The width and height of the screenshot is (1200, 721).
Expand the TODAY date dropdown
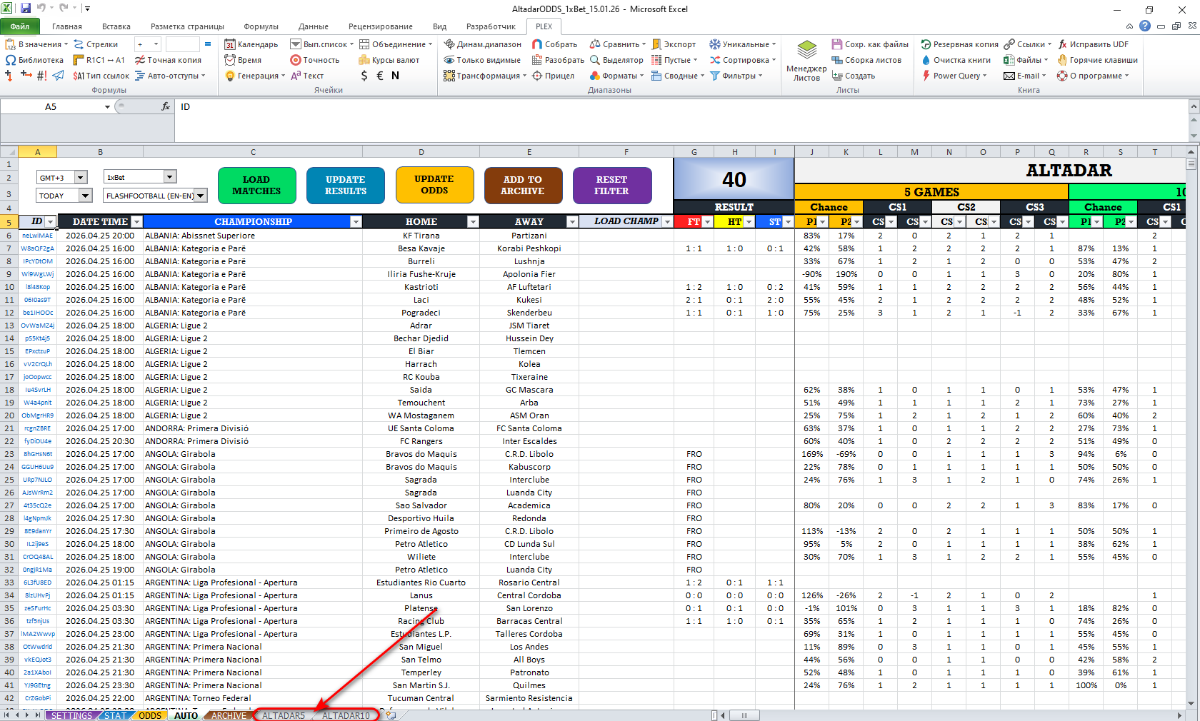(x=85, y=196)
